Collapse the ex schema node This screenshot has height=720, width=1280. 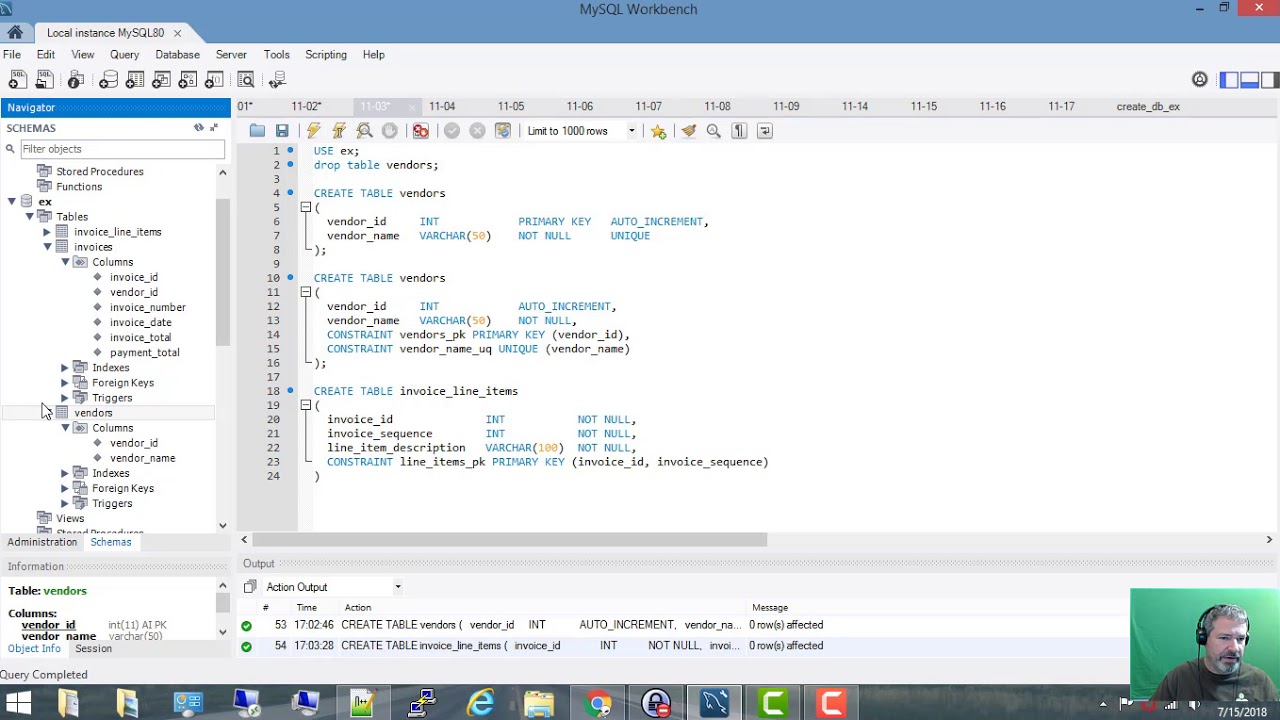click(x=12, y=202)
